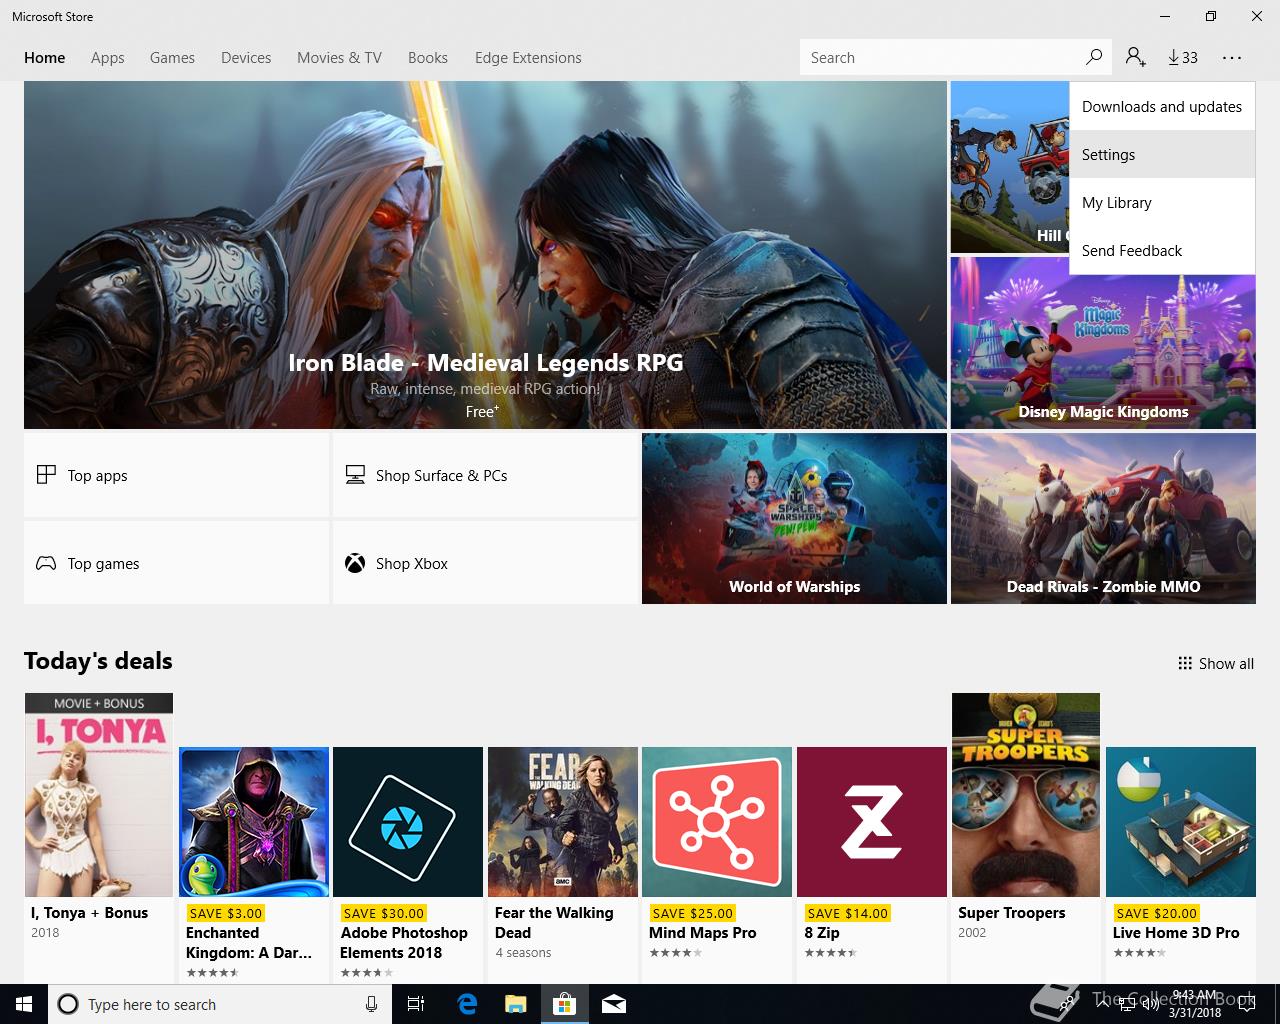1280x1024 pixels.
Task: Choose Send Feedback menu item
Action: click(x=1162, y=251)
